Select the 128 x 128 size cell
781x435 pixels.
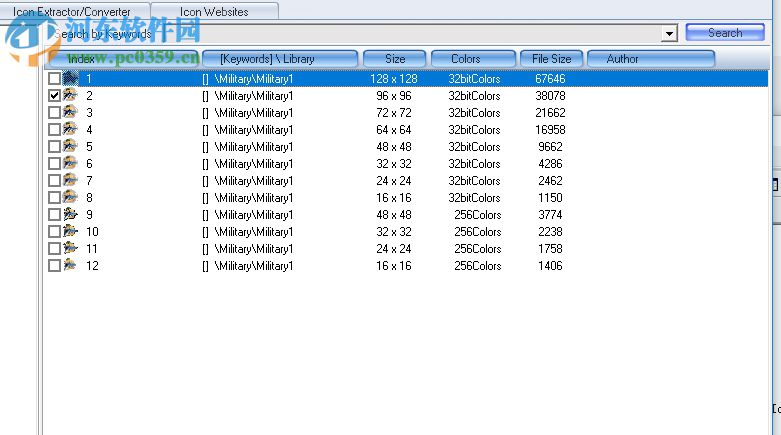[393, 79]
